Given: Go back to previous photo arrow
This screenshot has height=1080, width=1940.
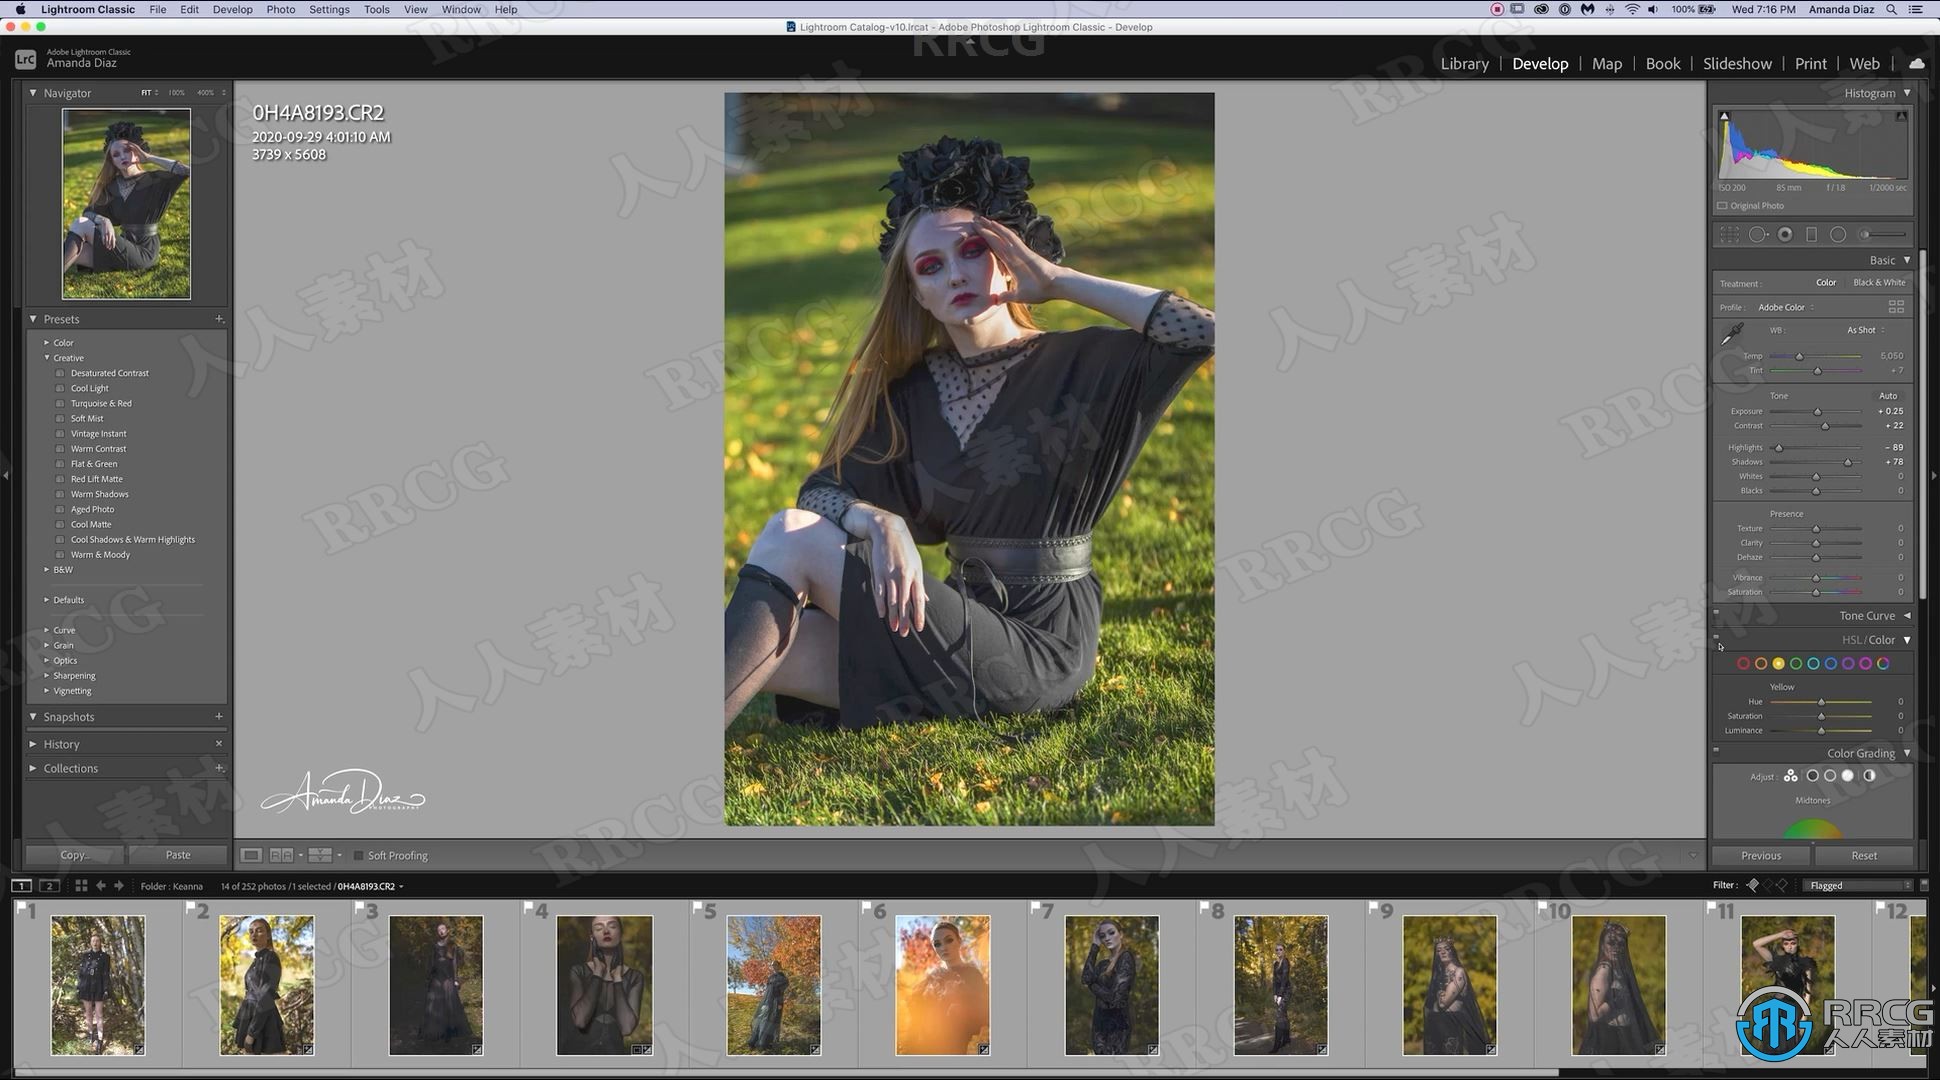Looking at the screenshot, I should click(x=101, y=886).
